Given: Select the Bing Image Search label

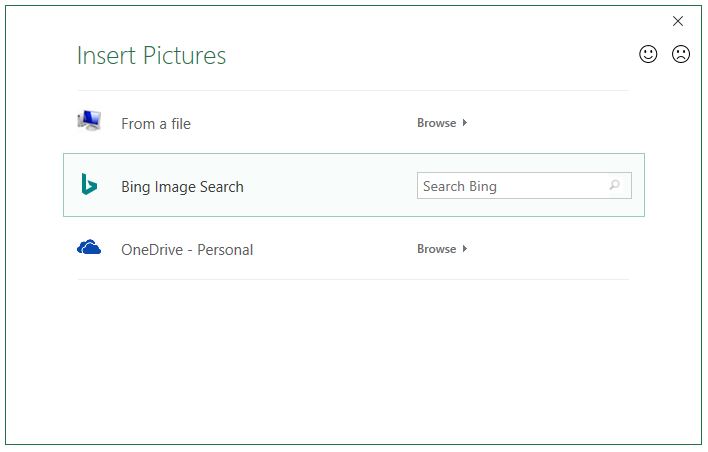Looking at the screenshot, I should click(x=182, y=187).
